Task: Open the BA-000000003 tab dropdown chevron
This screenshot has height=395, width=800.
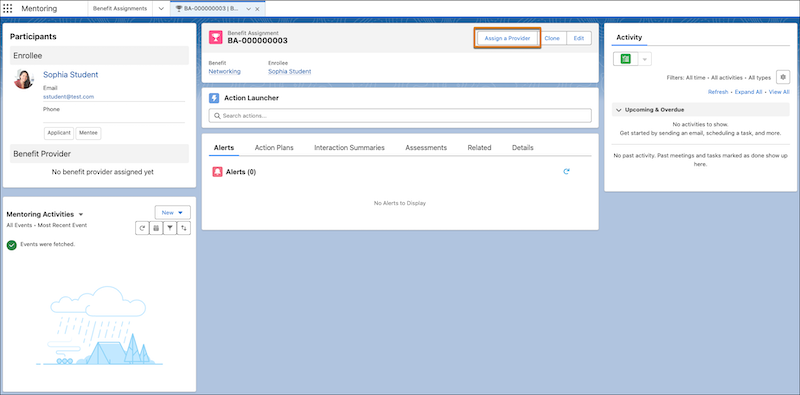Action: click(x=248, y=9)
